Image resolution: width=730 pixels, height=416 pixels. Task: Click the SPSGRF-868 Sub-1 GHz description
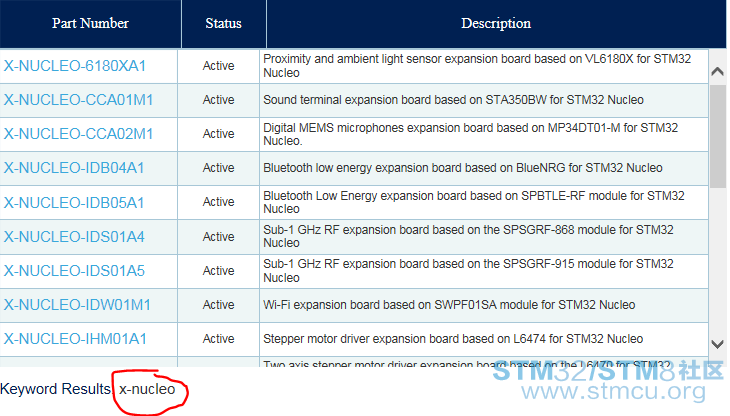pos(468,236)
